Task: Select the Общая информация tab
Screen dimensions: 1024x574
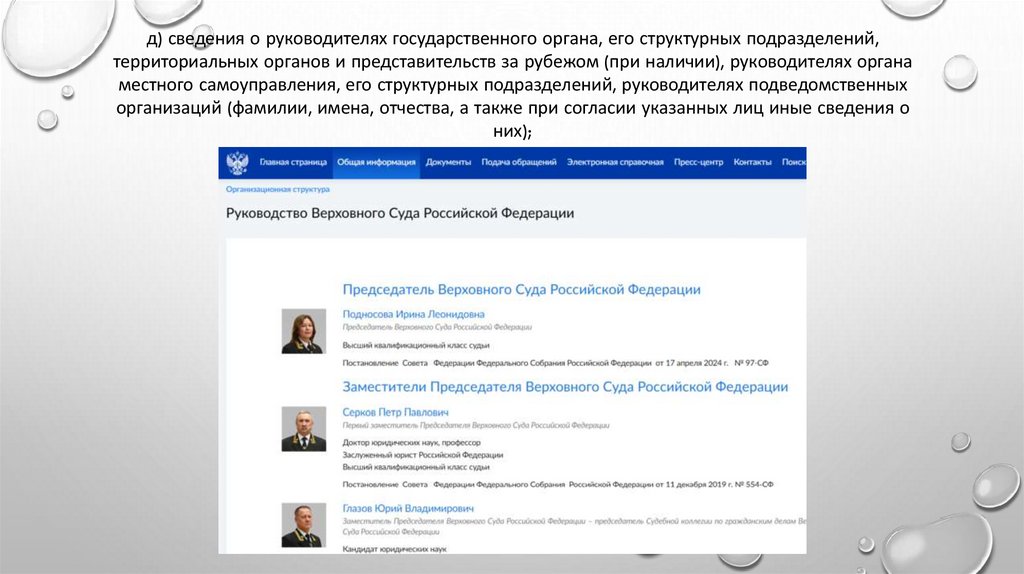Action: pos(376,162)
